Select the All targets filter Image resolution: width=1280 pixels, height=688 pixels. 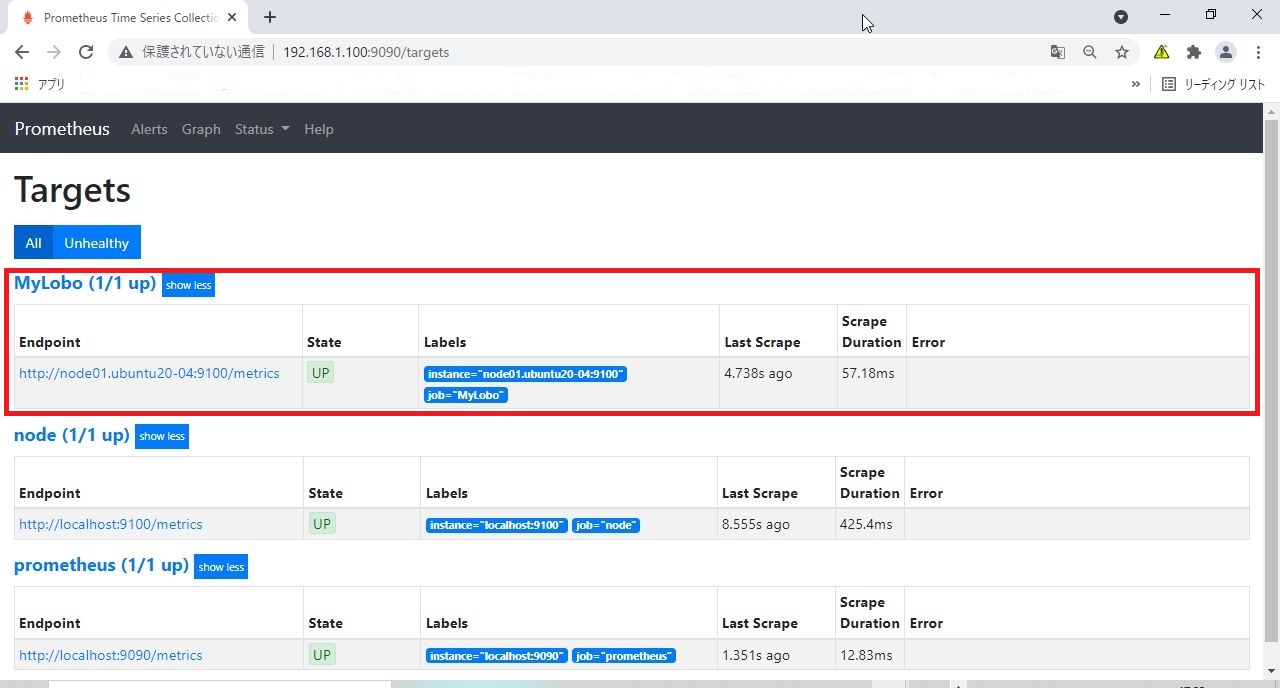coord(33,242)
